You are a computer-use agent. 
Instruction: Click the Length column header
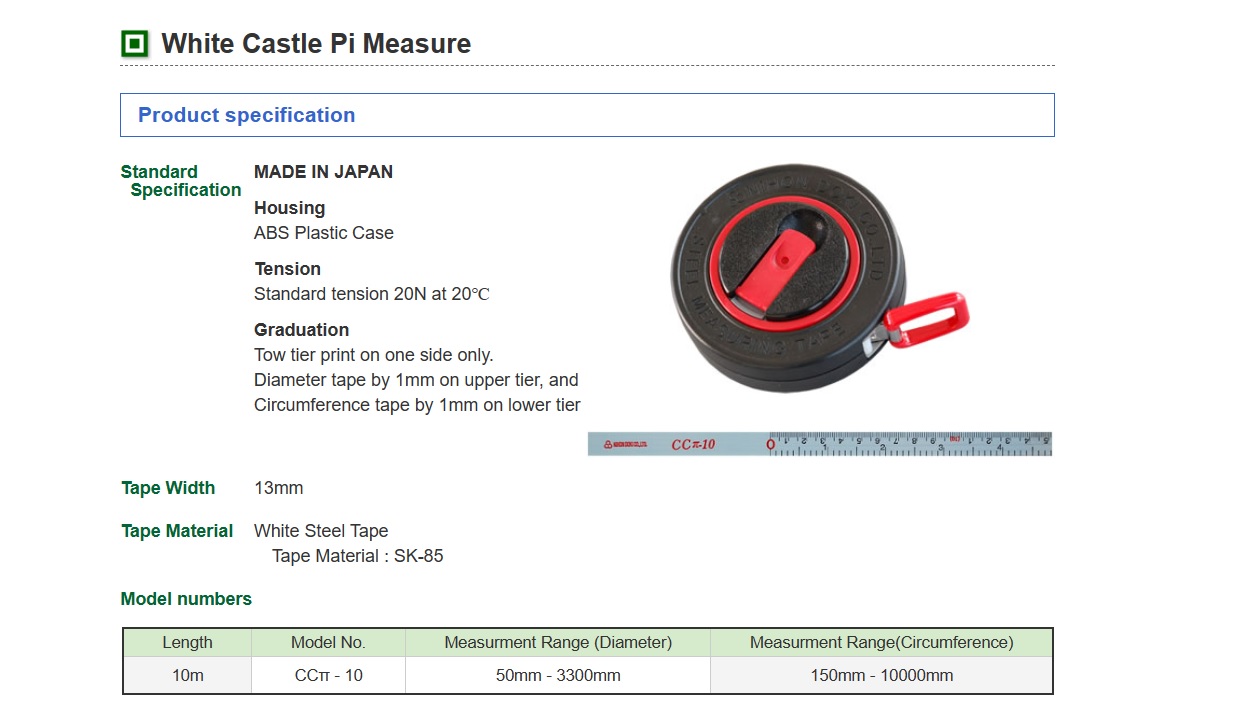click(x=186, y=643)
